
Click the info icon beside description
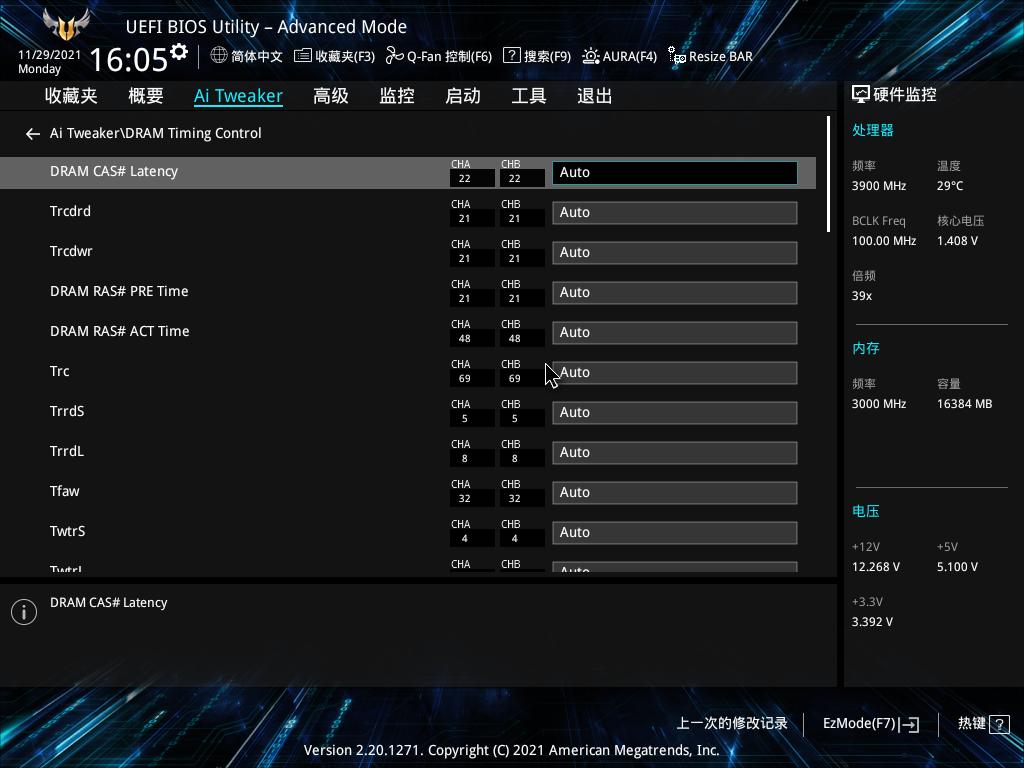(24, 612)
